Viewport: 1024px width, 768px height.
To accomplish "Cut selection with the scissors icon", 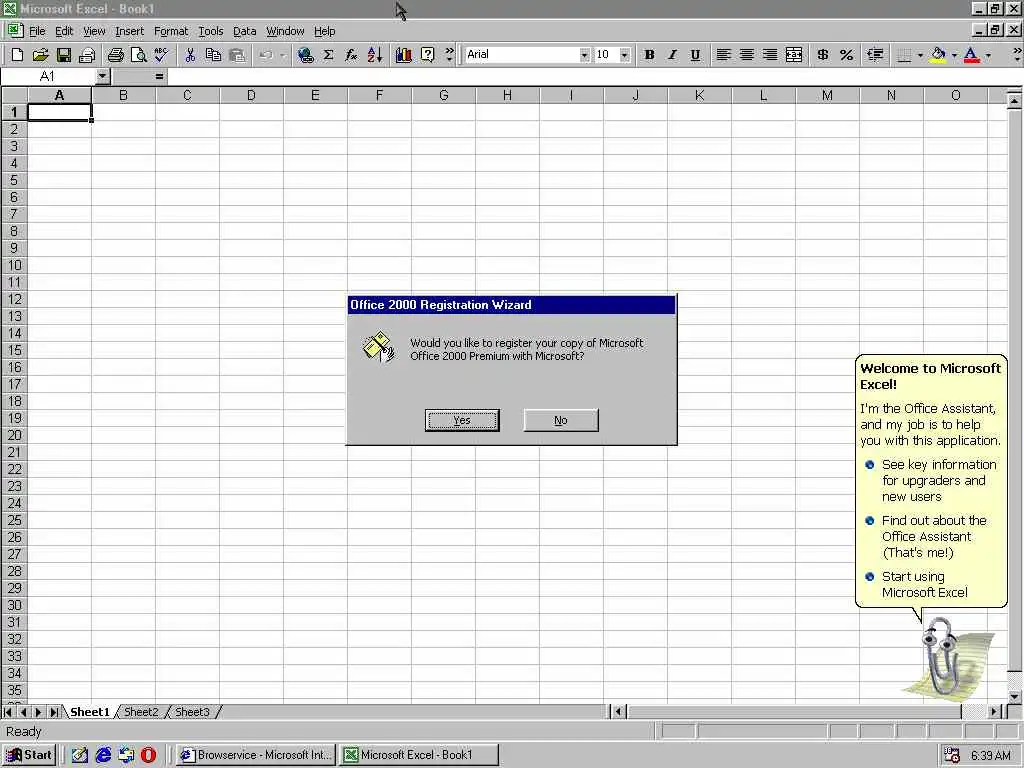I will click(190, 55).
